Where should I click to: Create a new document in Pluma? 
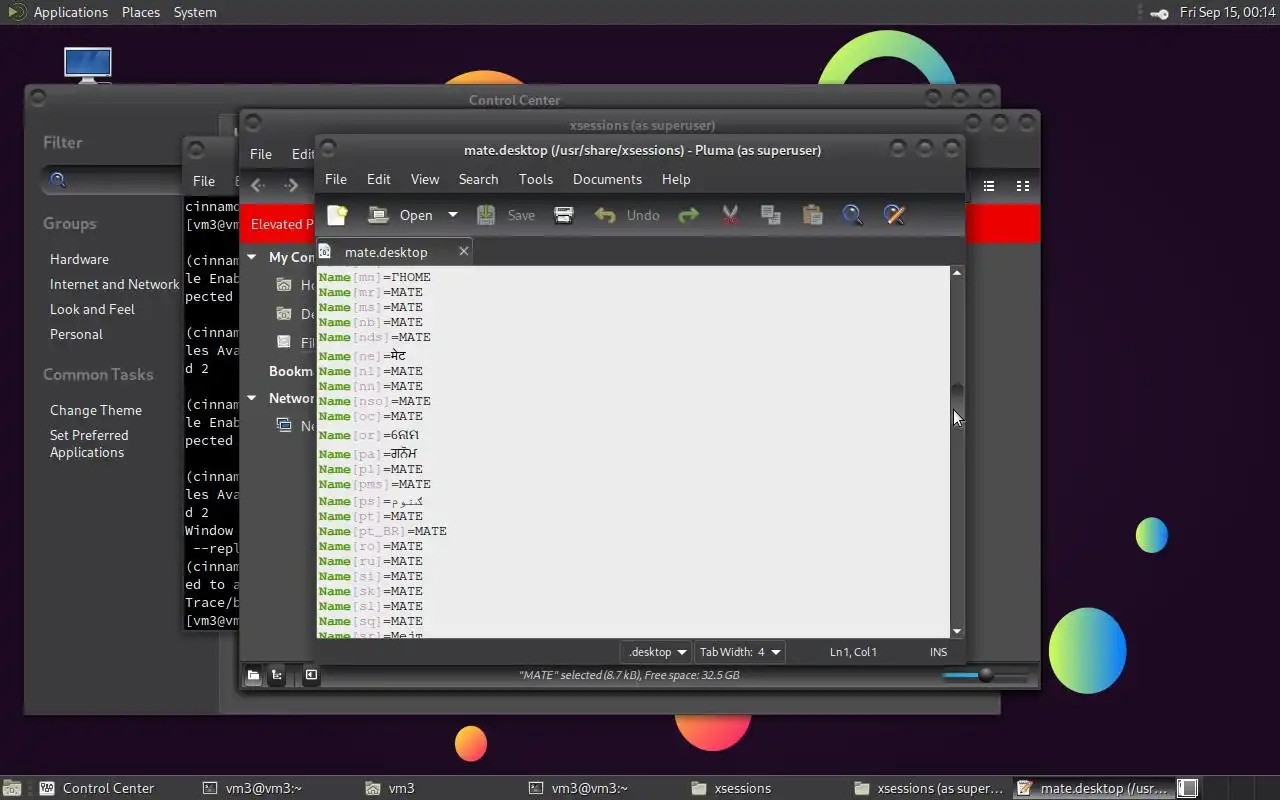[x=337, y=215]
